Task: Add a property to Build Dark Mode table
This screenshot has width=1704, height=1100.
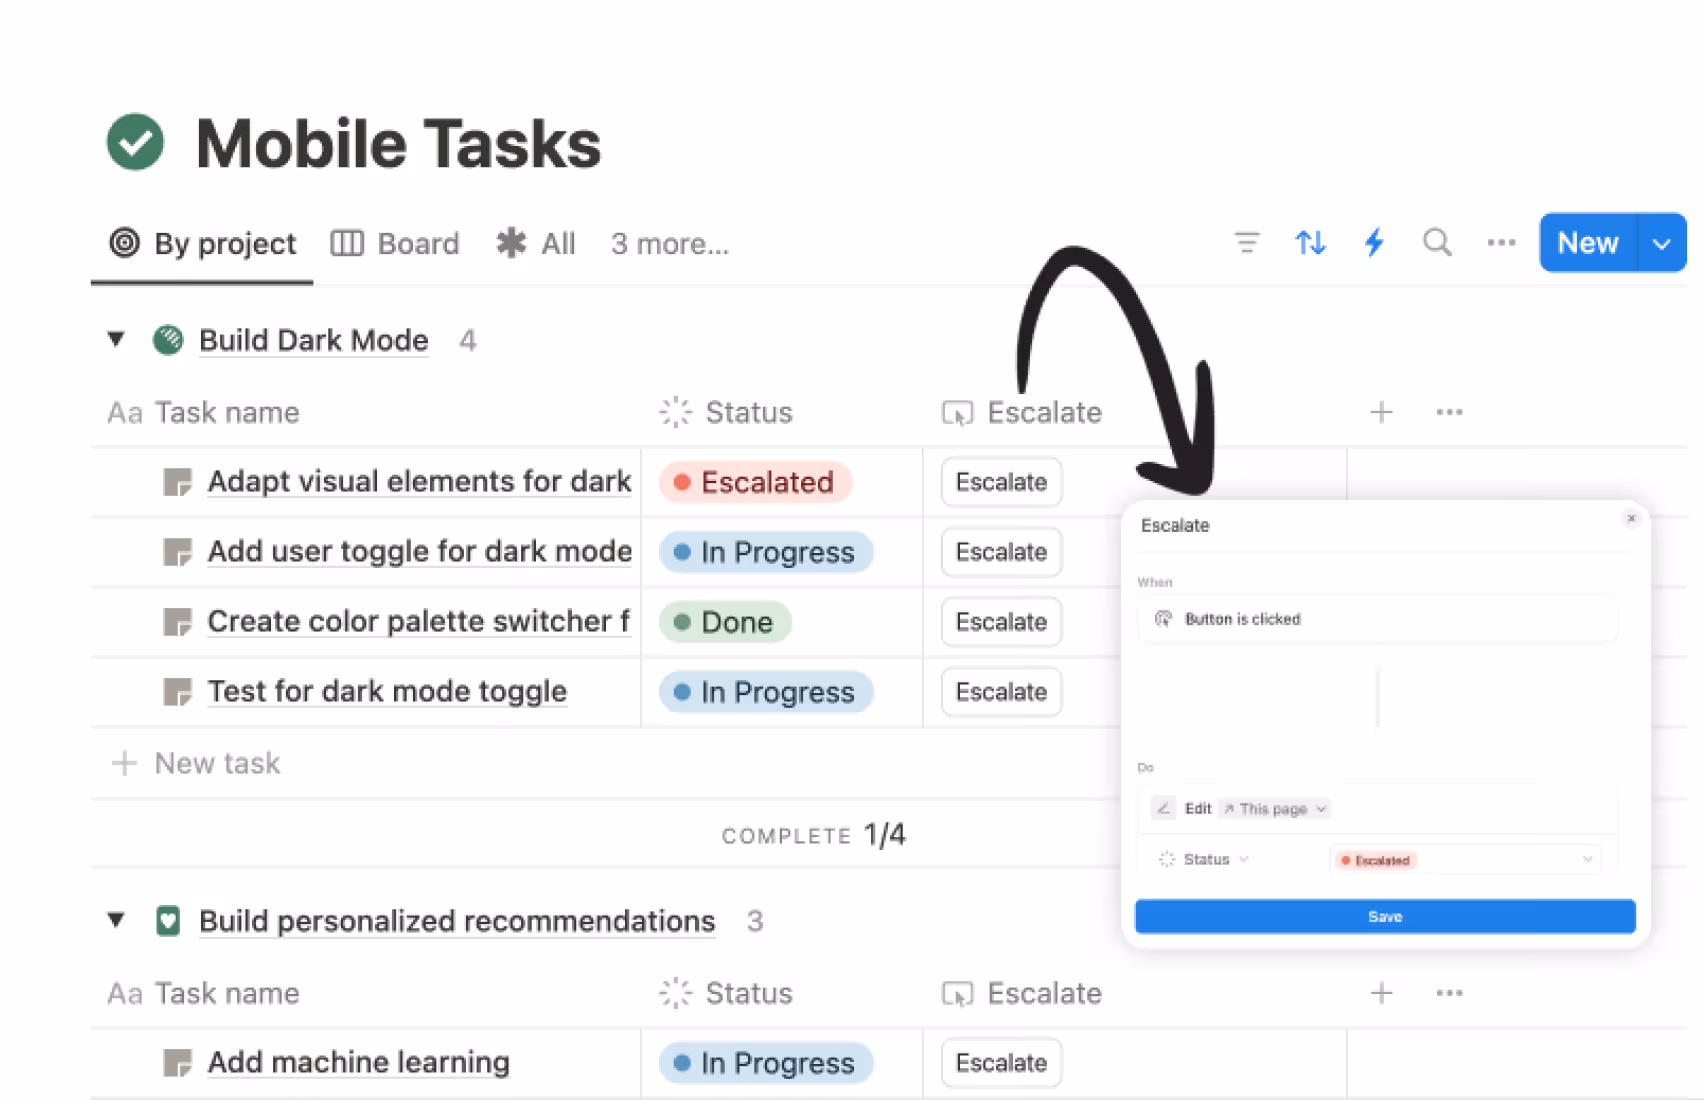Action: 1381,412
